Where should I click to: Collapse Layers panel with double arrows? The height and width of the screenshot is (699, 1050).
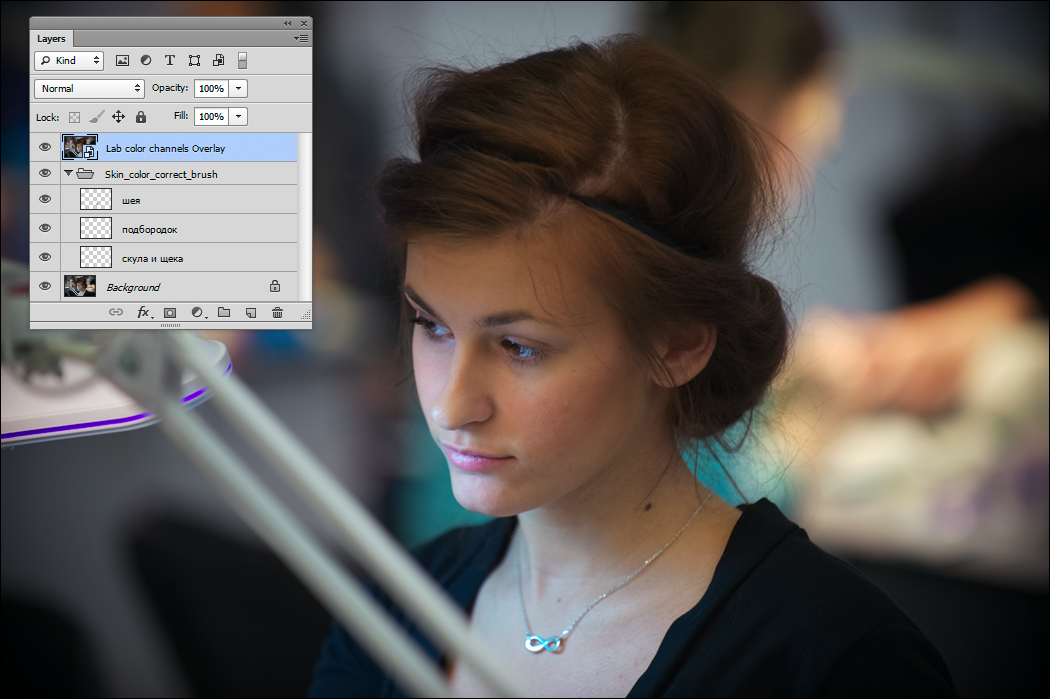point(287,23)
